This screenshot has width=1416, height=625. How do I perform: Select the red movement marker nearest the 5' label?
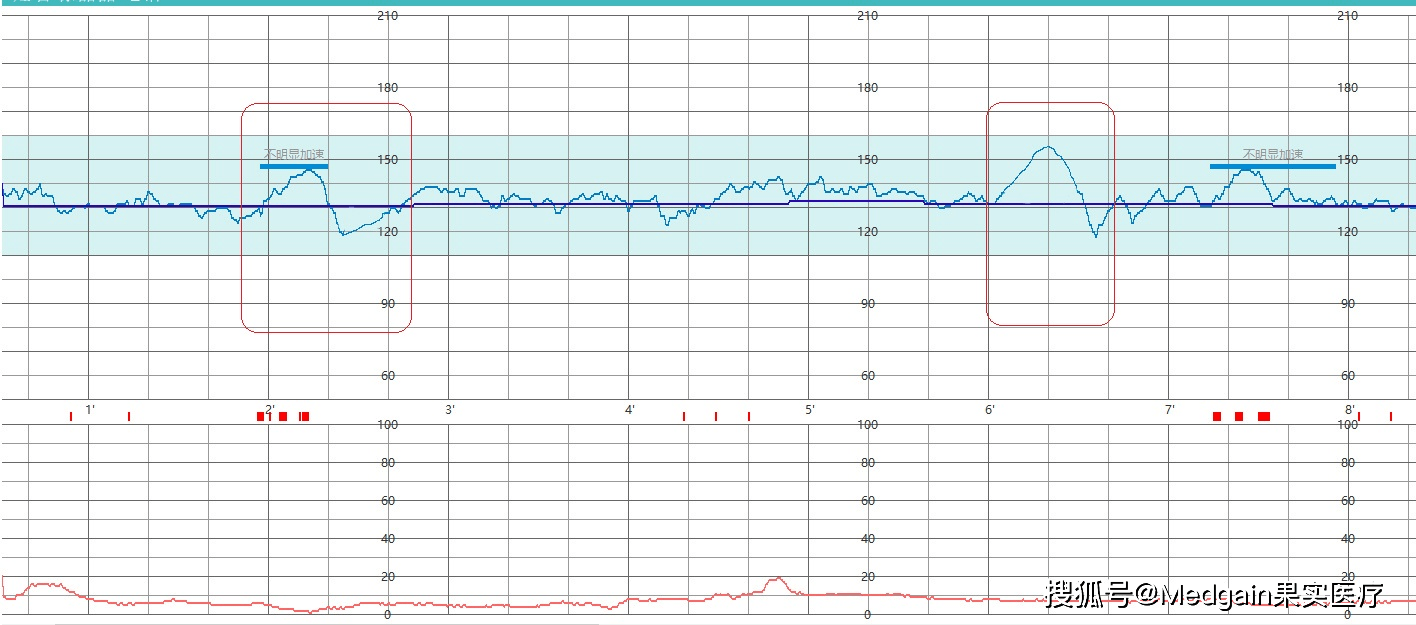[749, 416]
